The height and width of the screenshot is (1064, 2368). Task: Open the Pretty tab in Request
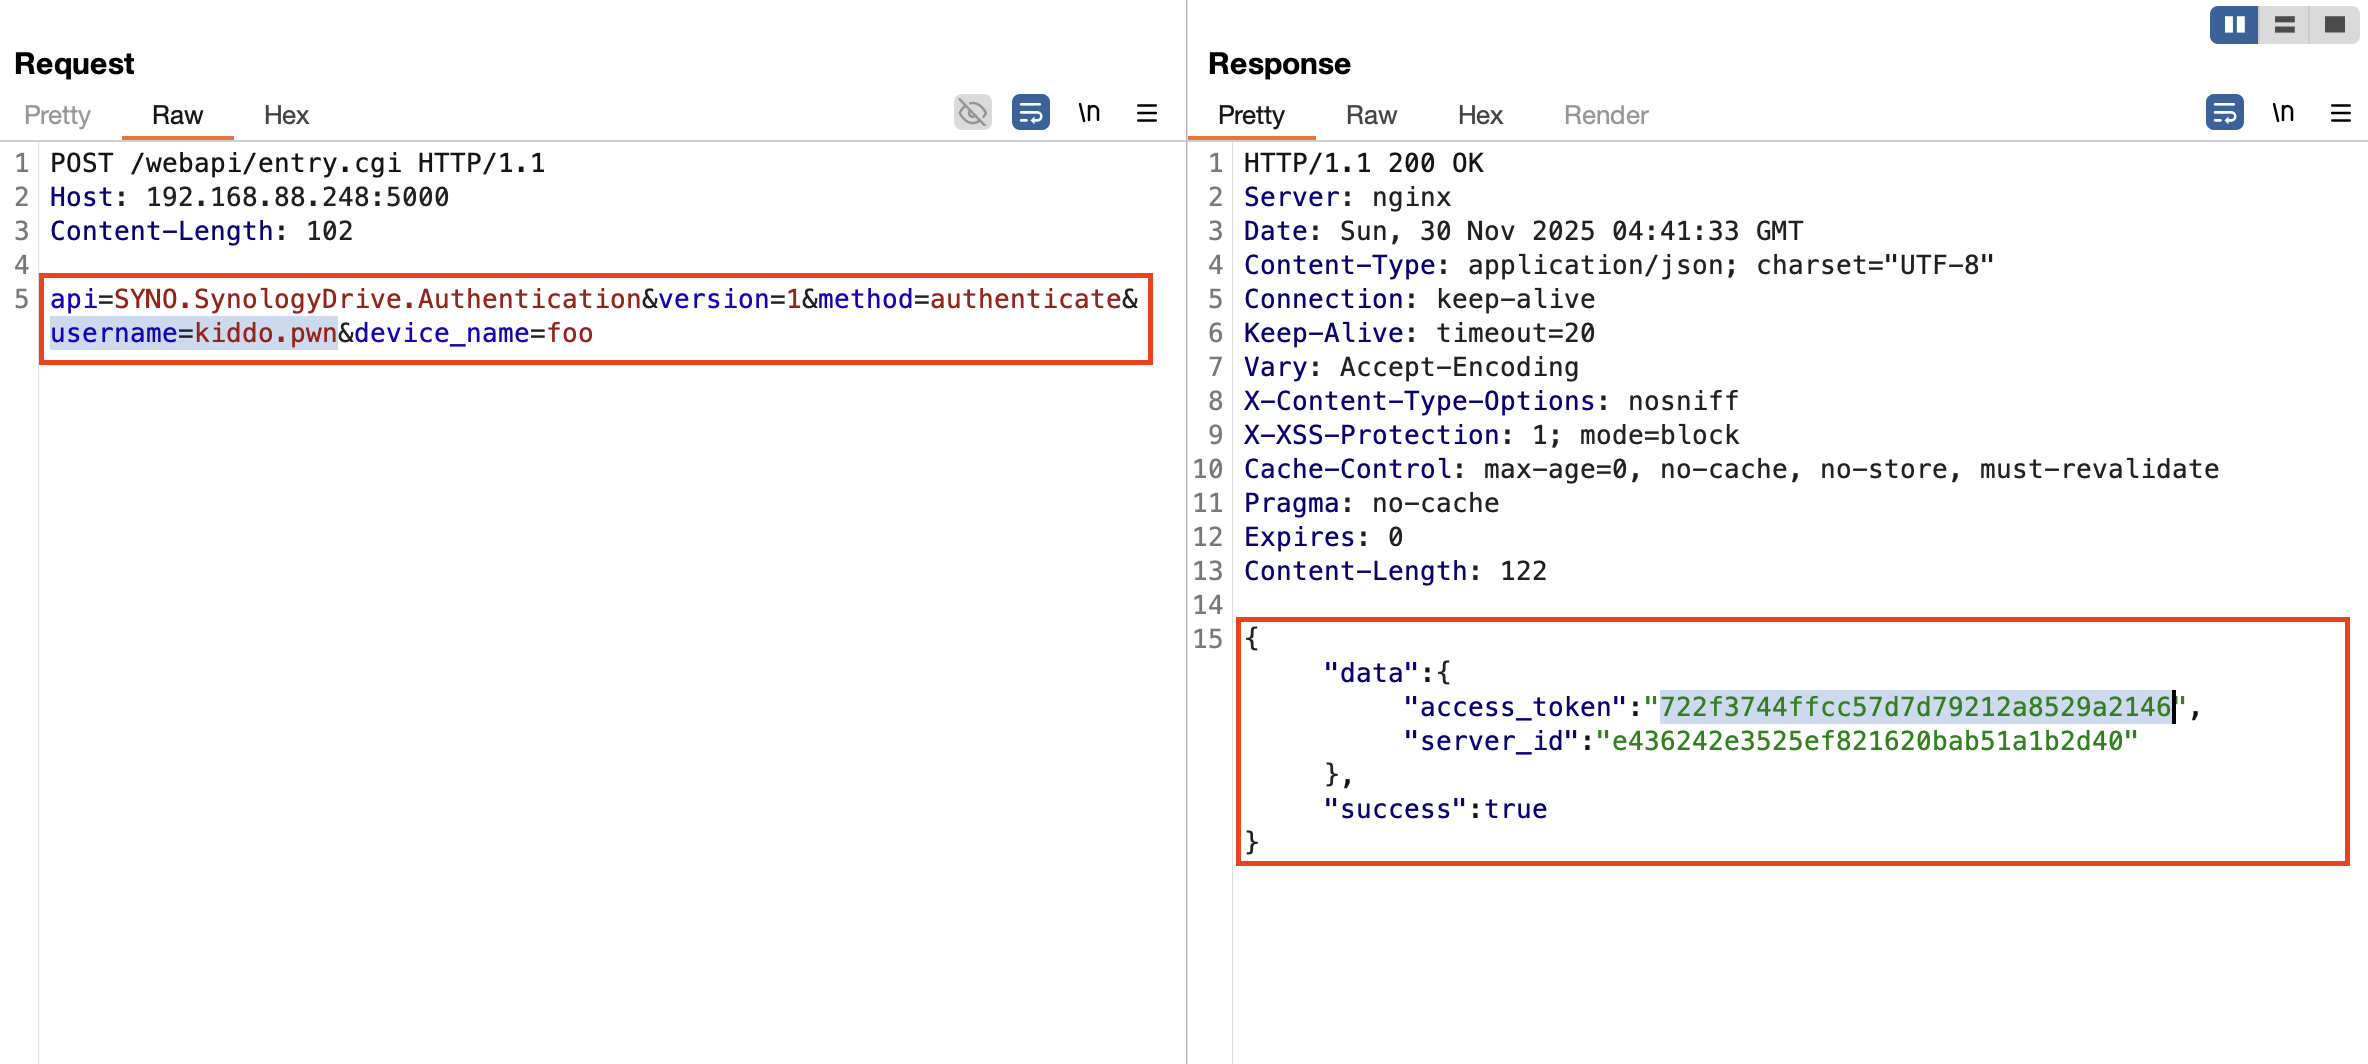pos(57,115)
